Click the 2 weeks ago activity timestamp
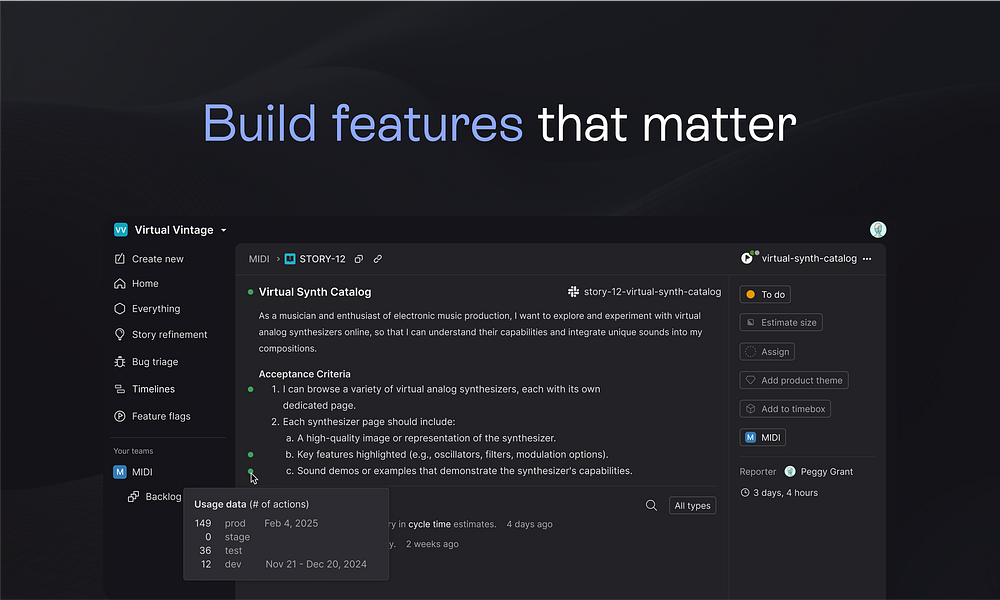Image resolution: width=1000 pixels, height=600 pixels. (x=432, y=544)
